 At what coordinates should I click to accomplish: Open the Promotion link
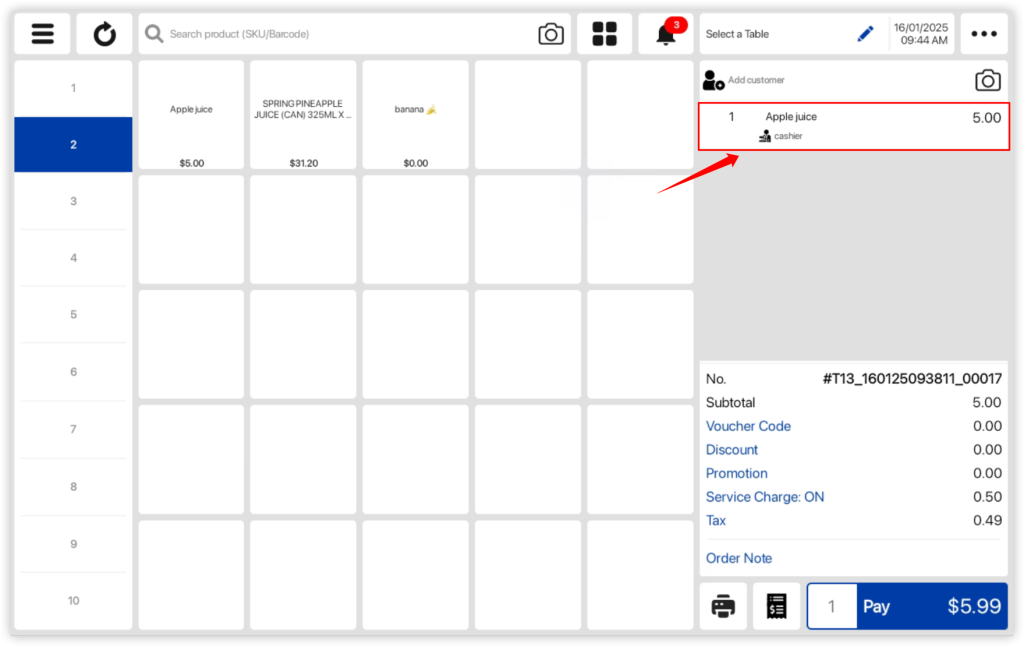click(737, 474)
